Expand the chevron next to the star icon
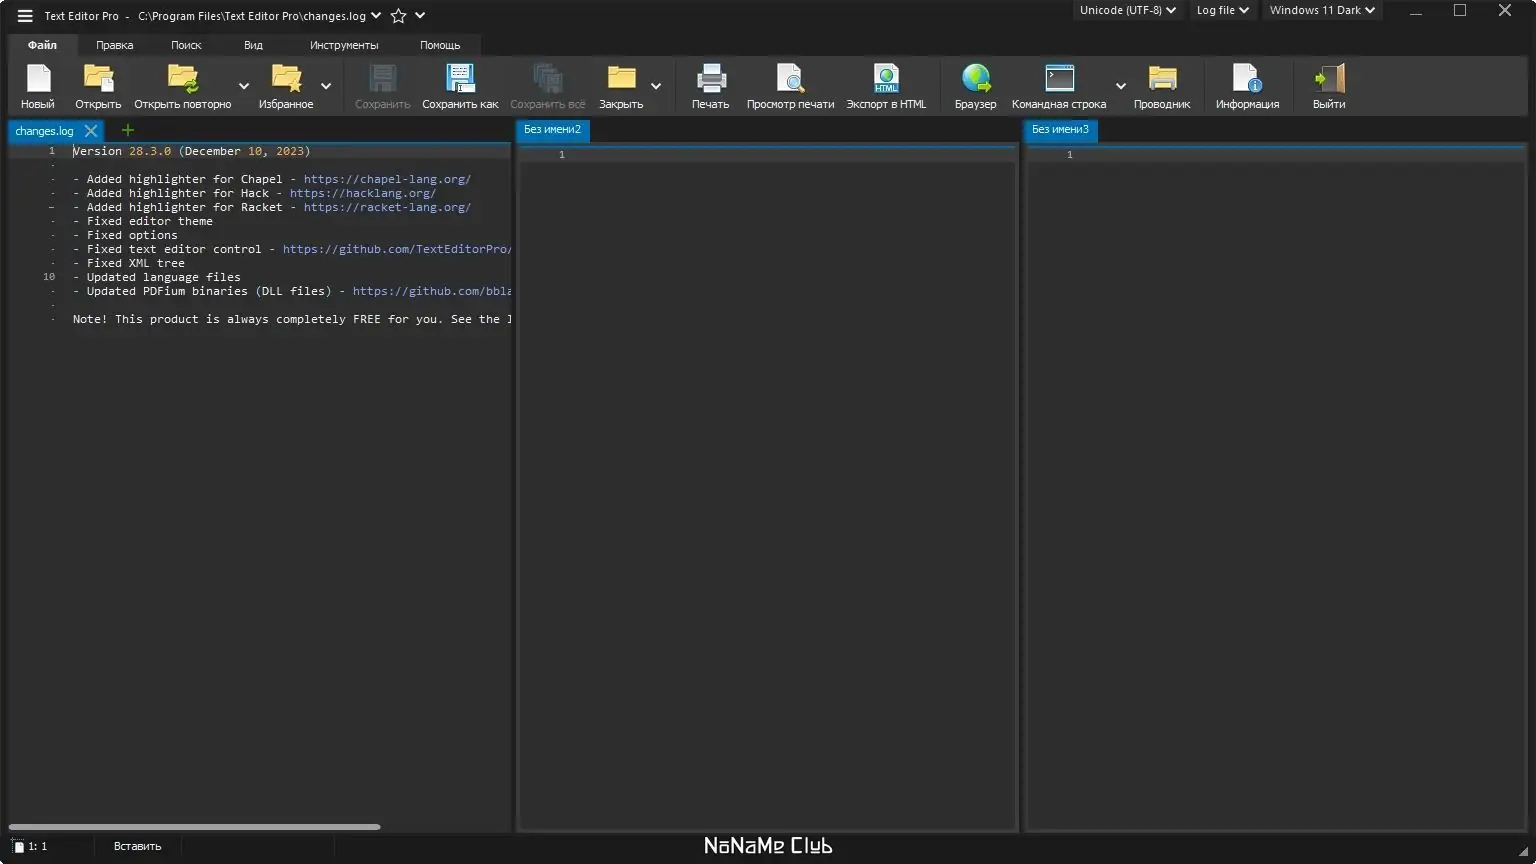 point(420,16)
